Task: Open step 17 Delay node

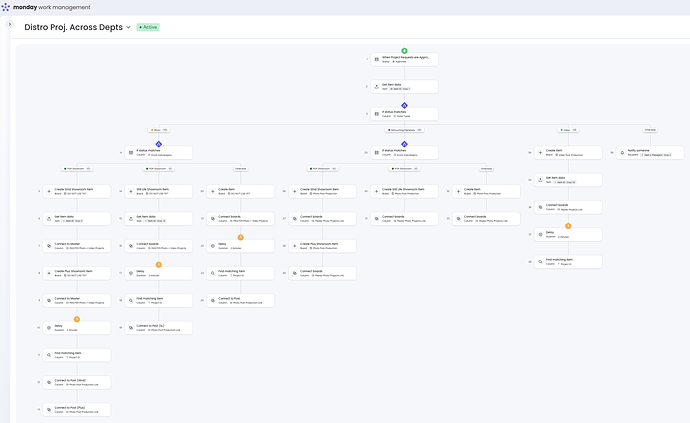Action: point(159,273)
